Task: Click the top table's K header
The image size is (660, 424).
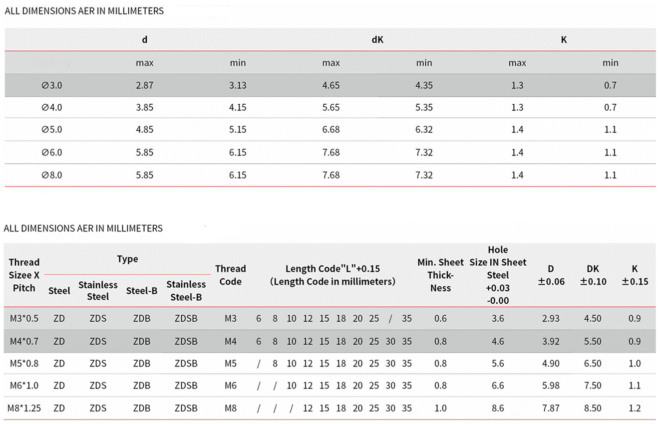Action: 564,40
